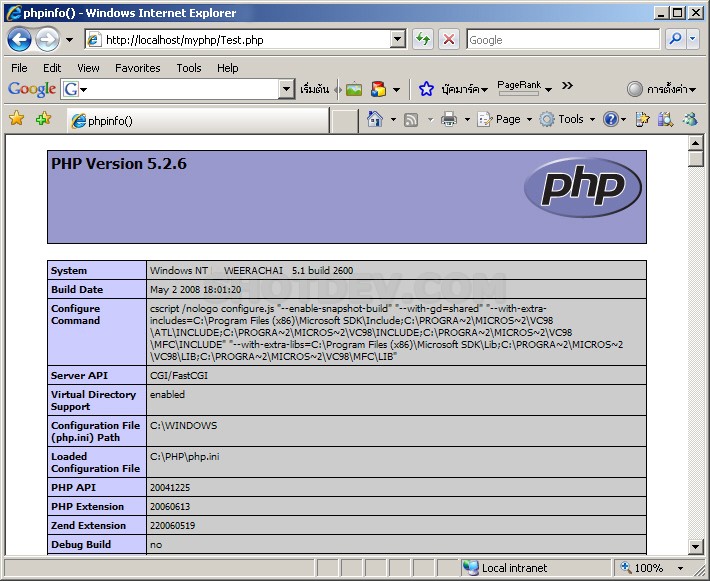This screenshot has width=710, height=581.
Task: Click the Build Date value May 2 2008
Action: (x=196, y=289)
